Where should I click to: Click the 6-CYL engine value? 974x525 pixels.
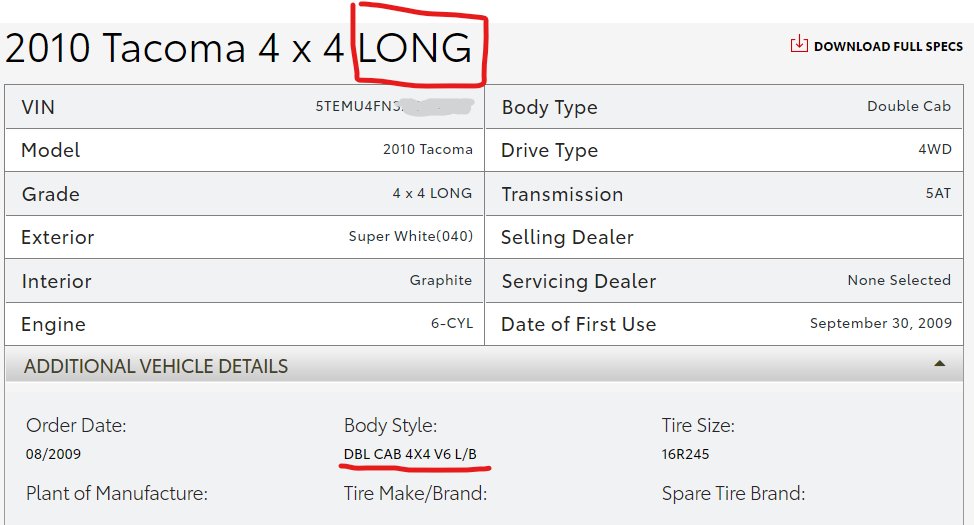pos(452,323)
